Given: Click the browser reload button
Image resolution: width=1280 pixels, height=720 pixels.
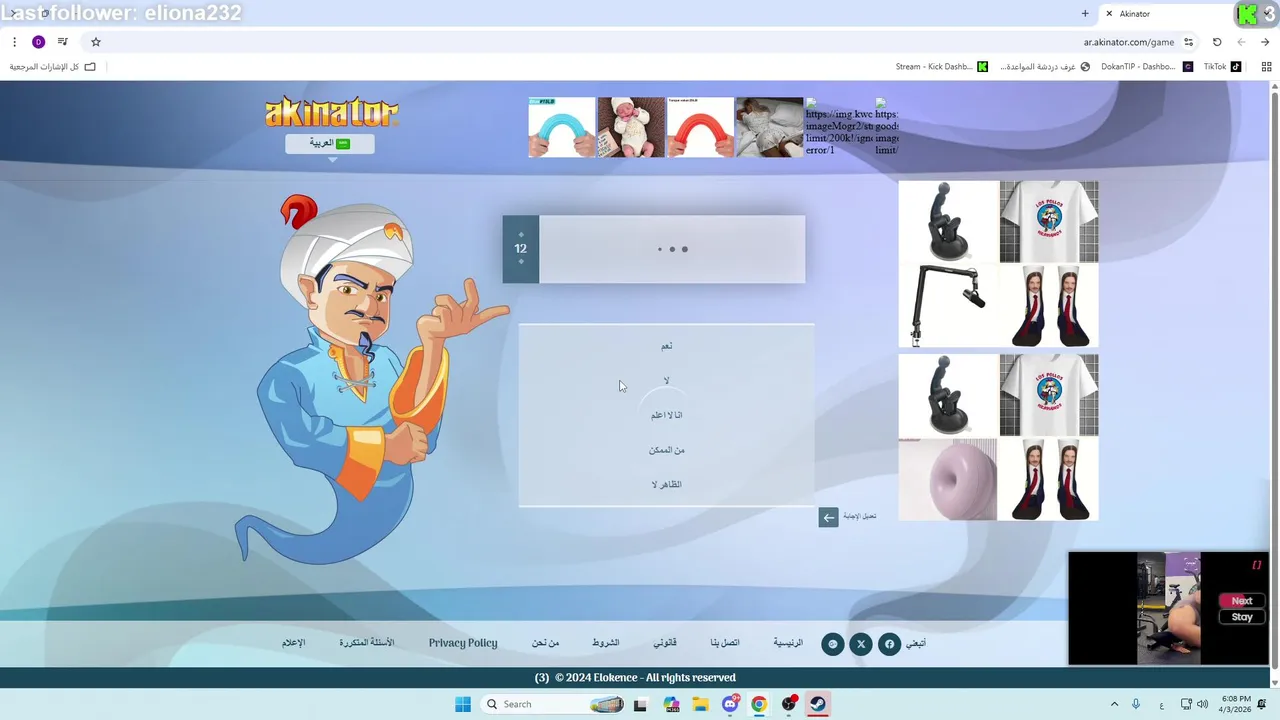Looking at the screenshot, I should [1217, 42].
